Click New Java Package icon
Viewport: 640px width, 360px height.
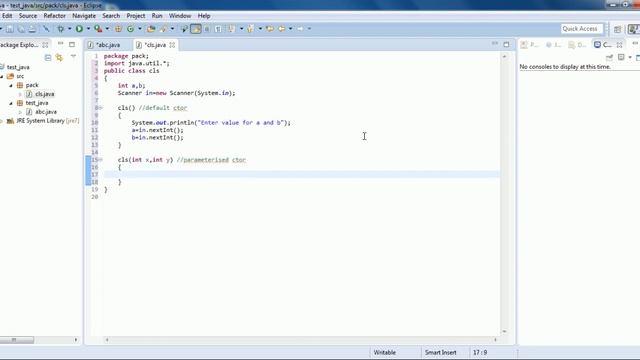point(118,29)
